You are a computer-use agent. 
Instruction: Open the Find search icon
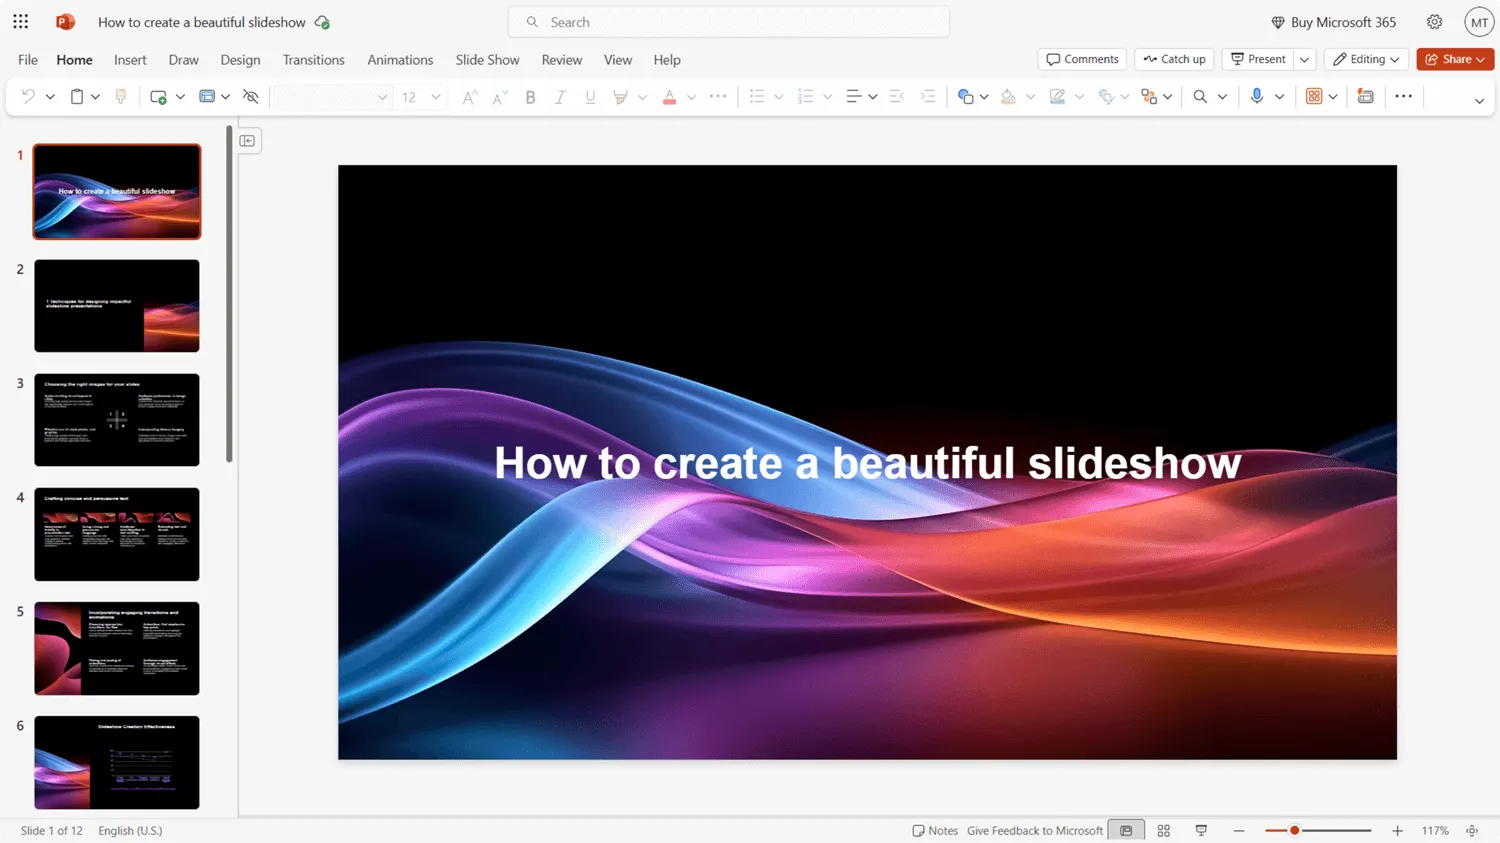1202,96
